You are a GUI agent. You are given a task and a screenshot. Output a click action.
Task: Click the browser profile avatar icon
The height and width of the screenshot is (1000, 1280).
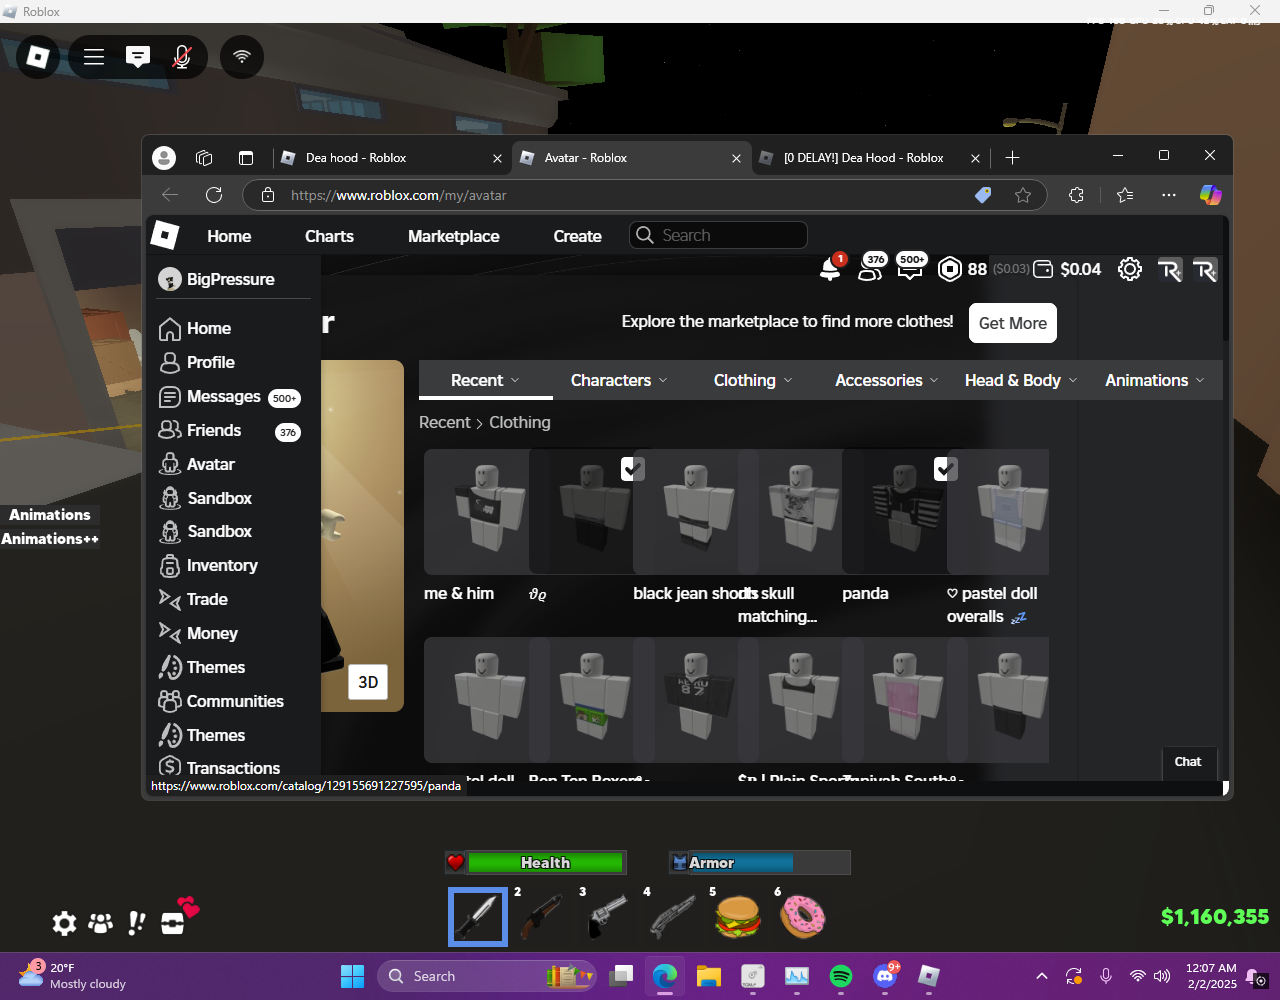pos(164,158)
